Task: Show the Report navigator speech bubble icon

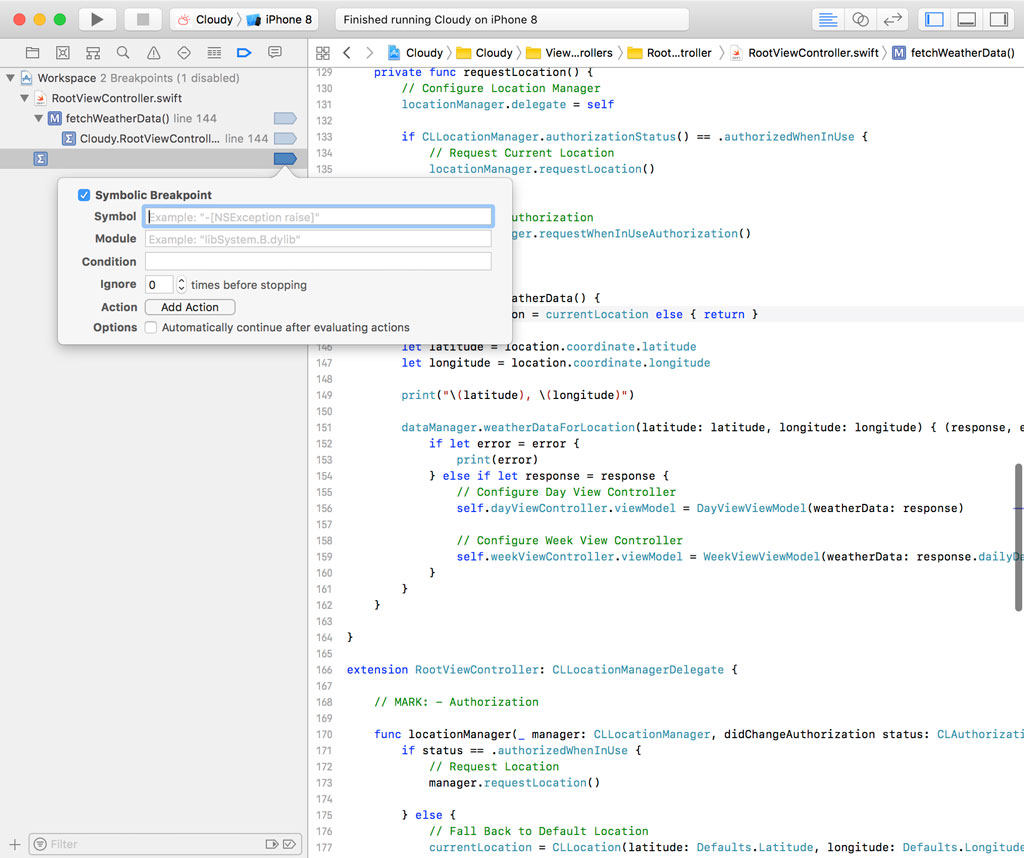Action: coord(275,52)
